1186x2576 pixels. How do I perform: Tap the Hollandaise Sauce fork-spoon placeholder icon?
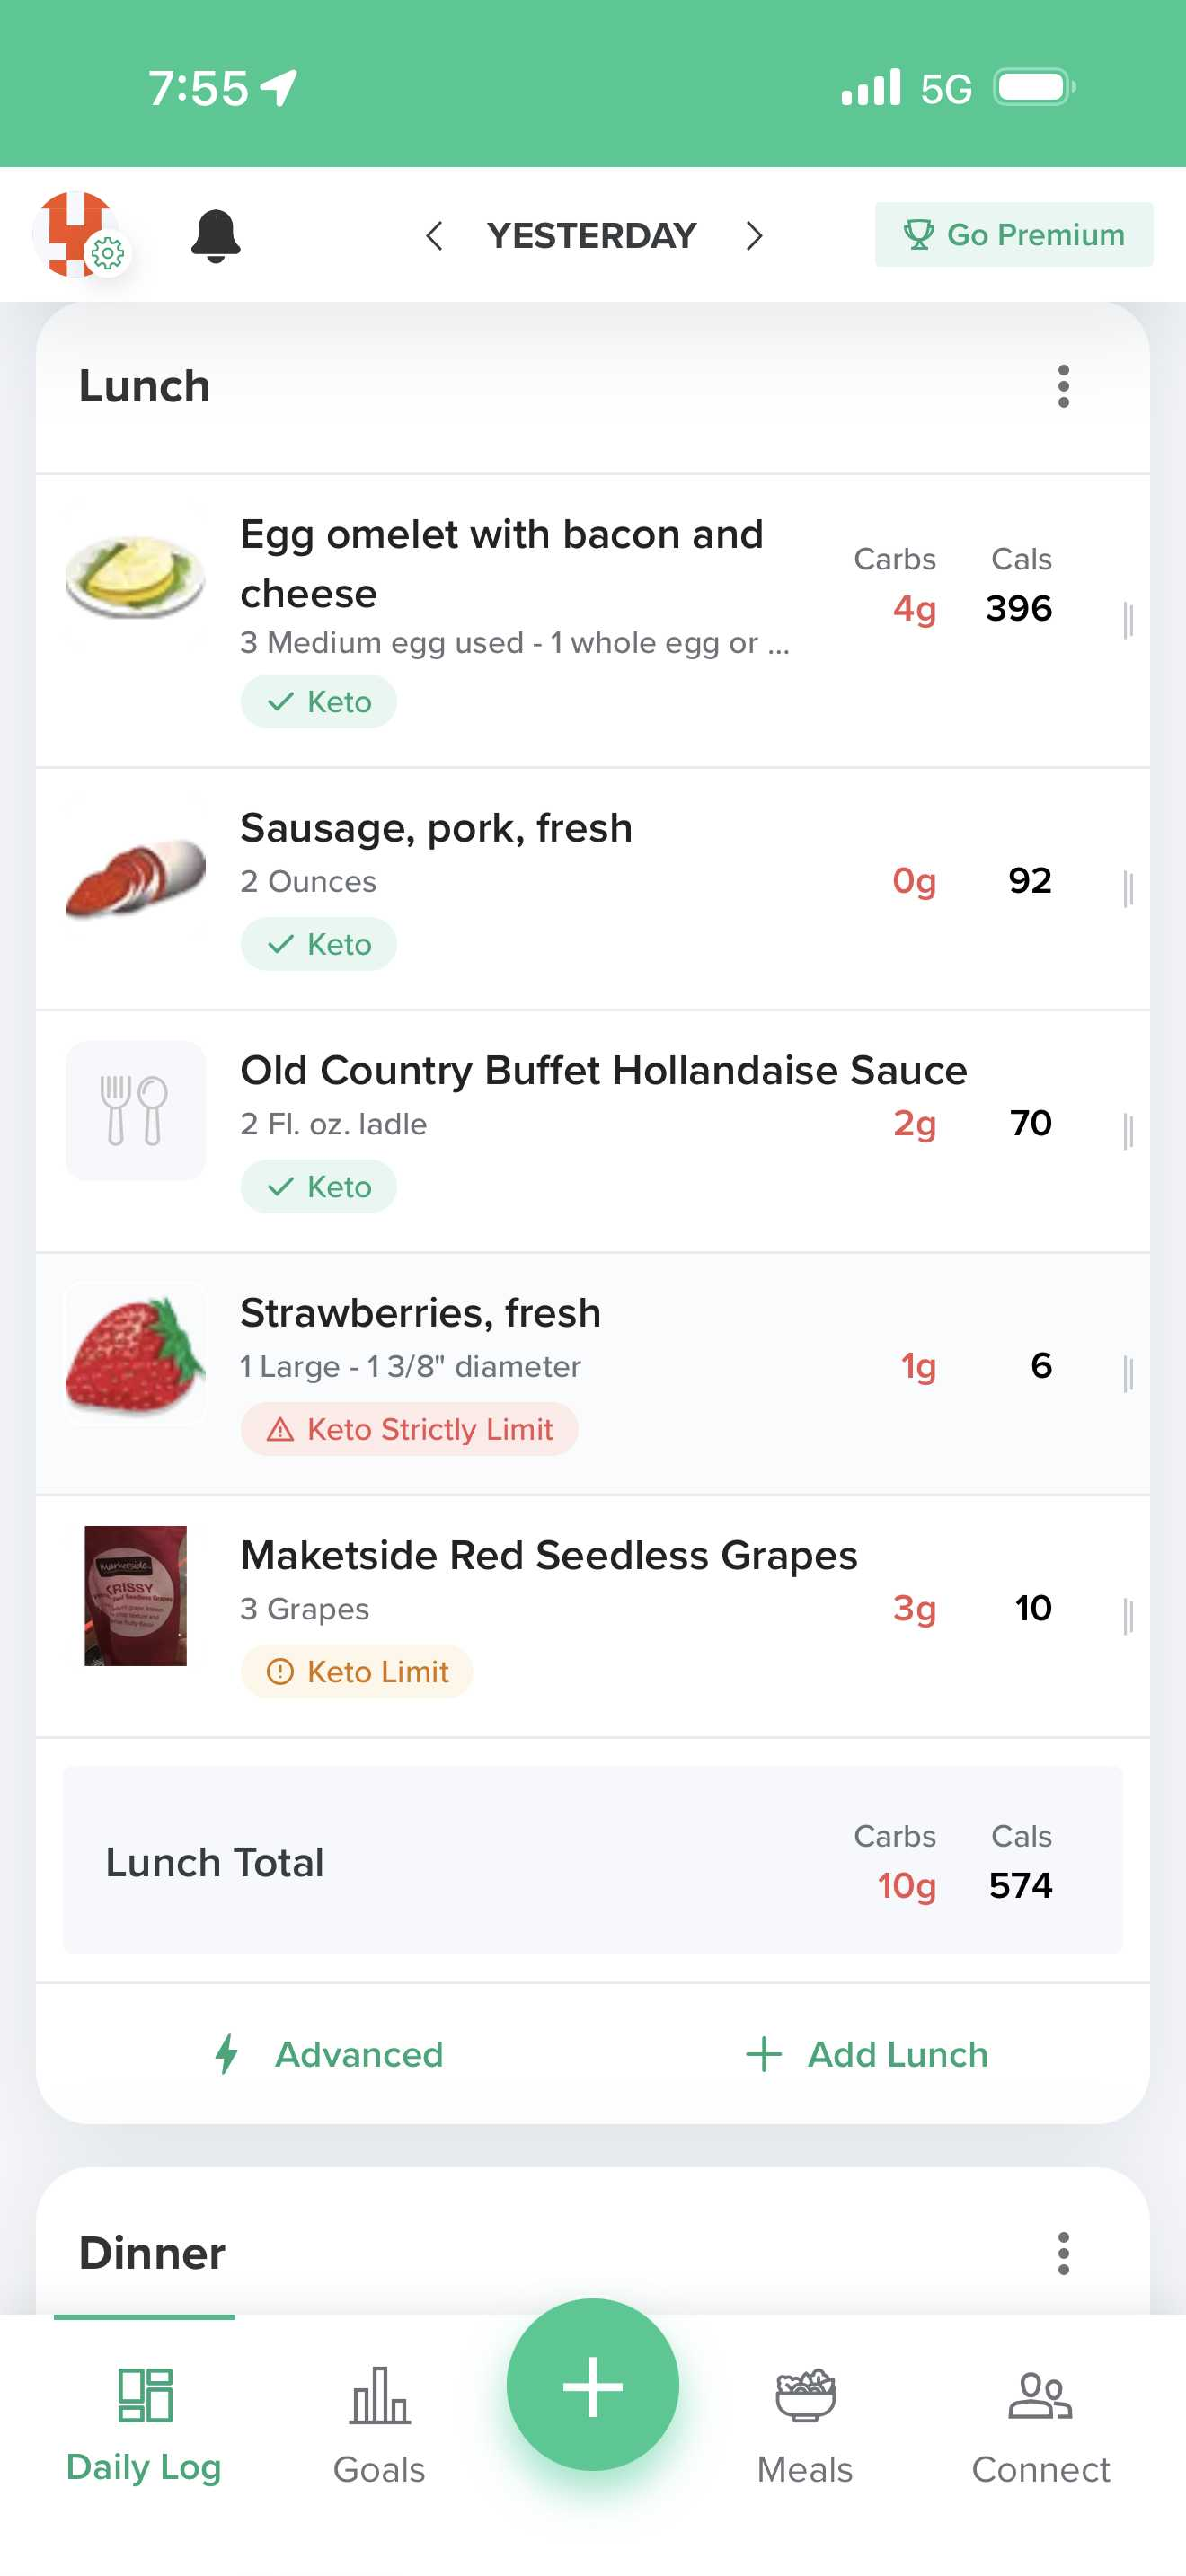(x=135, y=1111)
